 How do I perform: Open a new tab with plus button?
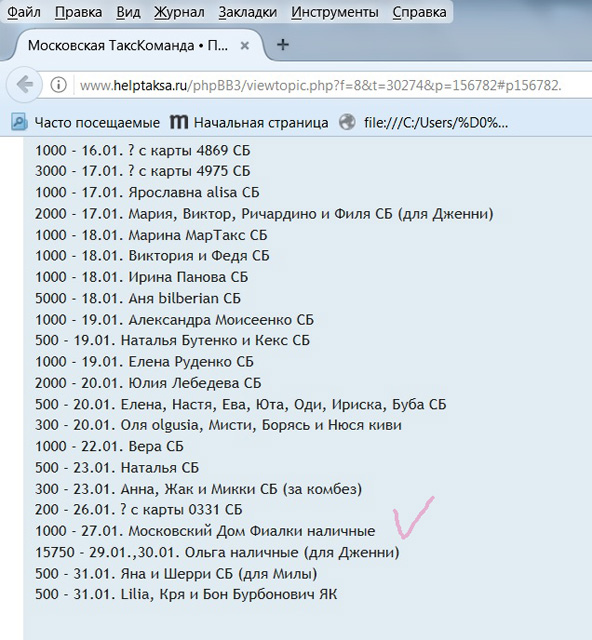(283, 44)
